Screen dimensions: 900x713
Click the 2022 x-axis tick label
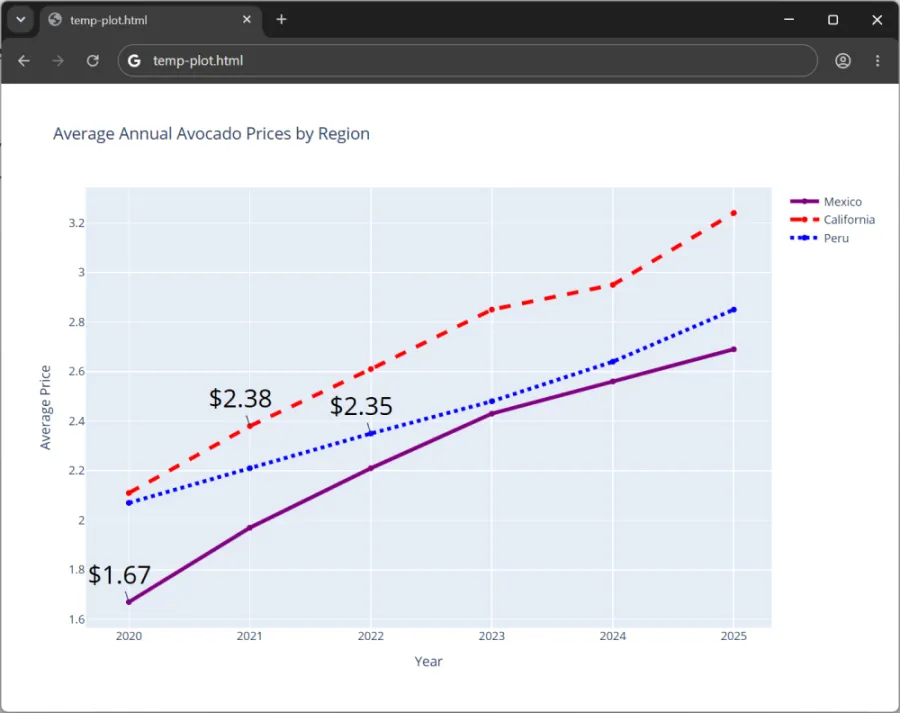point(371,636)
